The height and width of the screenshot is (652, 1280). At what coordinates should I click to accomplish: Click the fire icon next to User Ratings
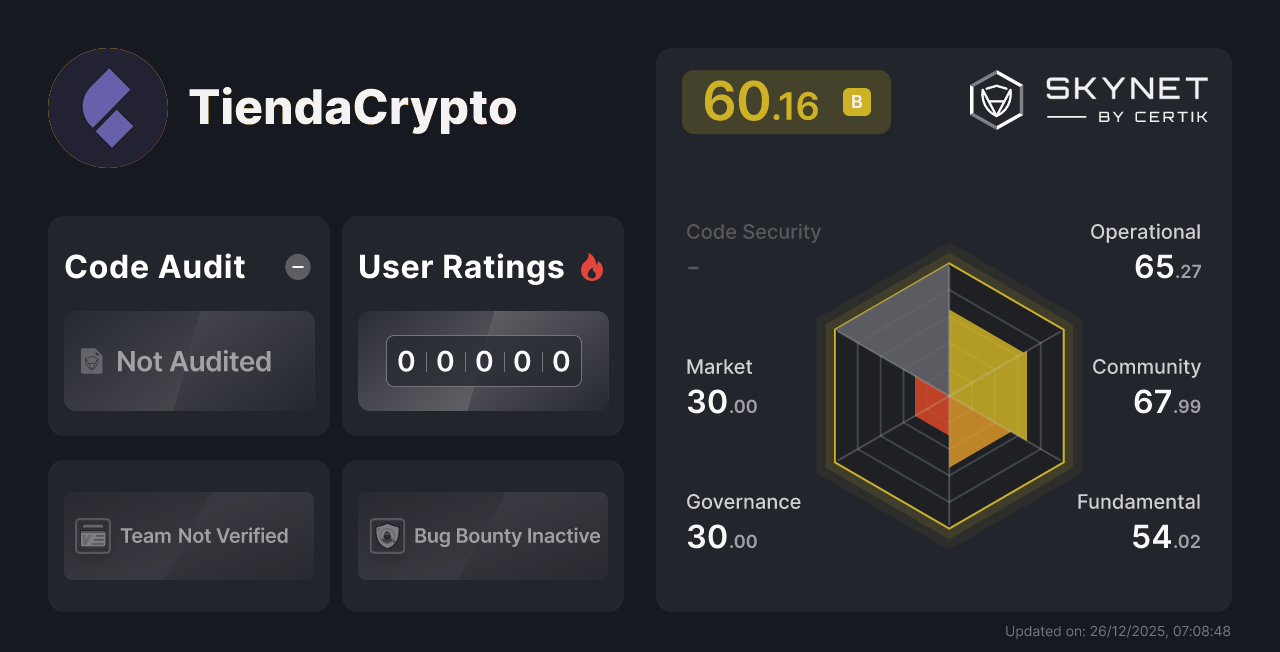click(591, 266)
